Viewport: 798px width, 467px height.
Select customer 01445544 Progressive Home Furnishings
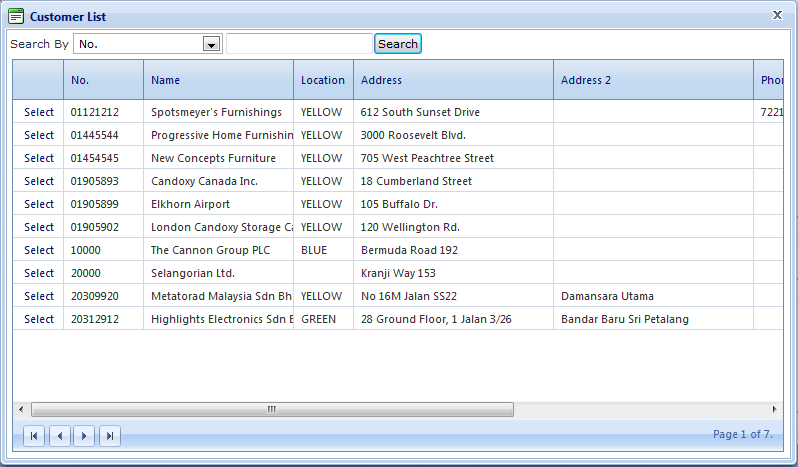(39, 135)
